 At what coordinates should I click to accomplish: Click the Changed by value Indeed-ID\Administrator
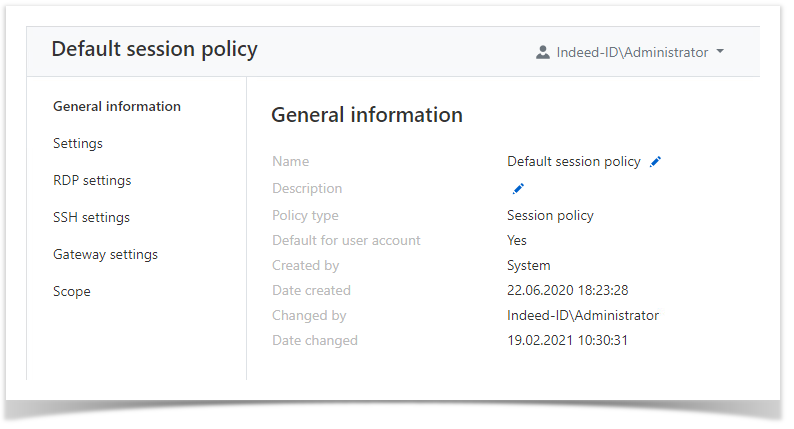(583, 316)
